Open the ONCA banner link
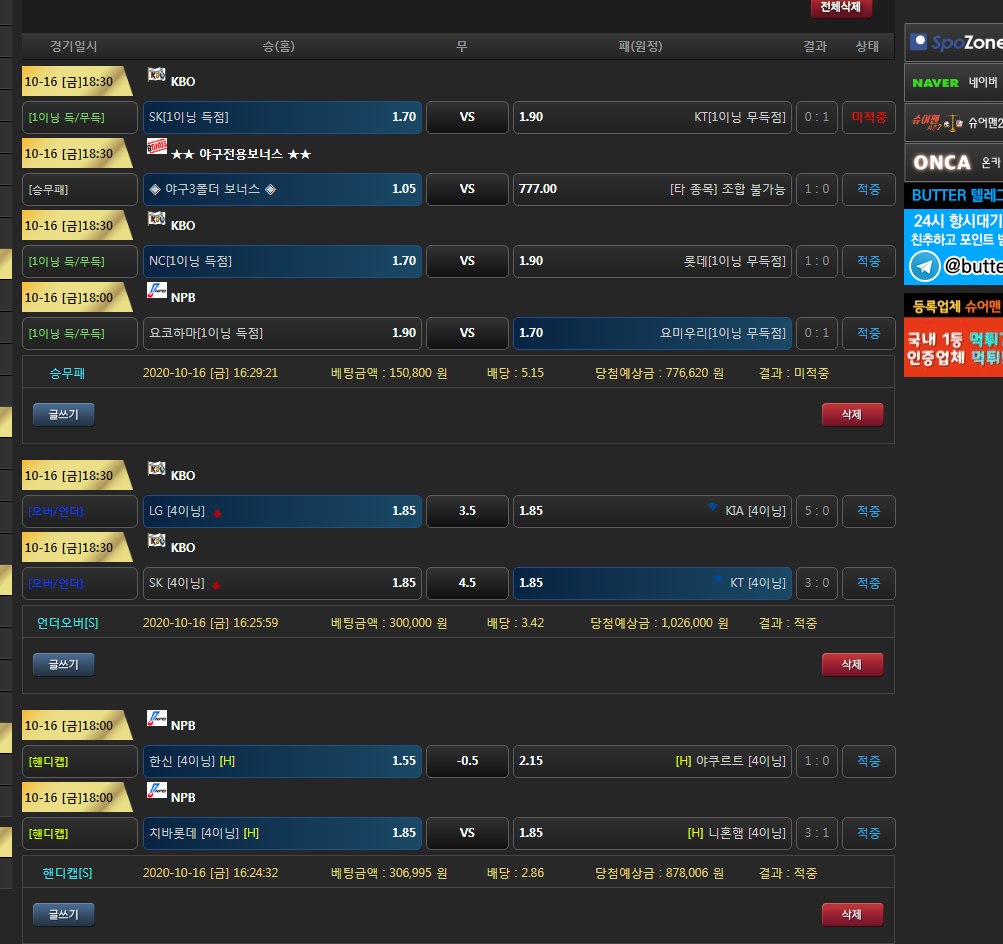Image resolution: width=1003 pixels, height=944 pixels. click(953, 162)
